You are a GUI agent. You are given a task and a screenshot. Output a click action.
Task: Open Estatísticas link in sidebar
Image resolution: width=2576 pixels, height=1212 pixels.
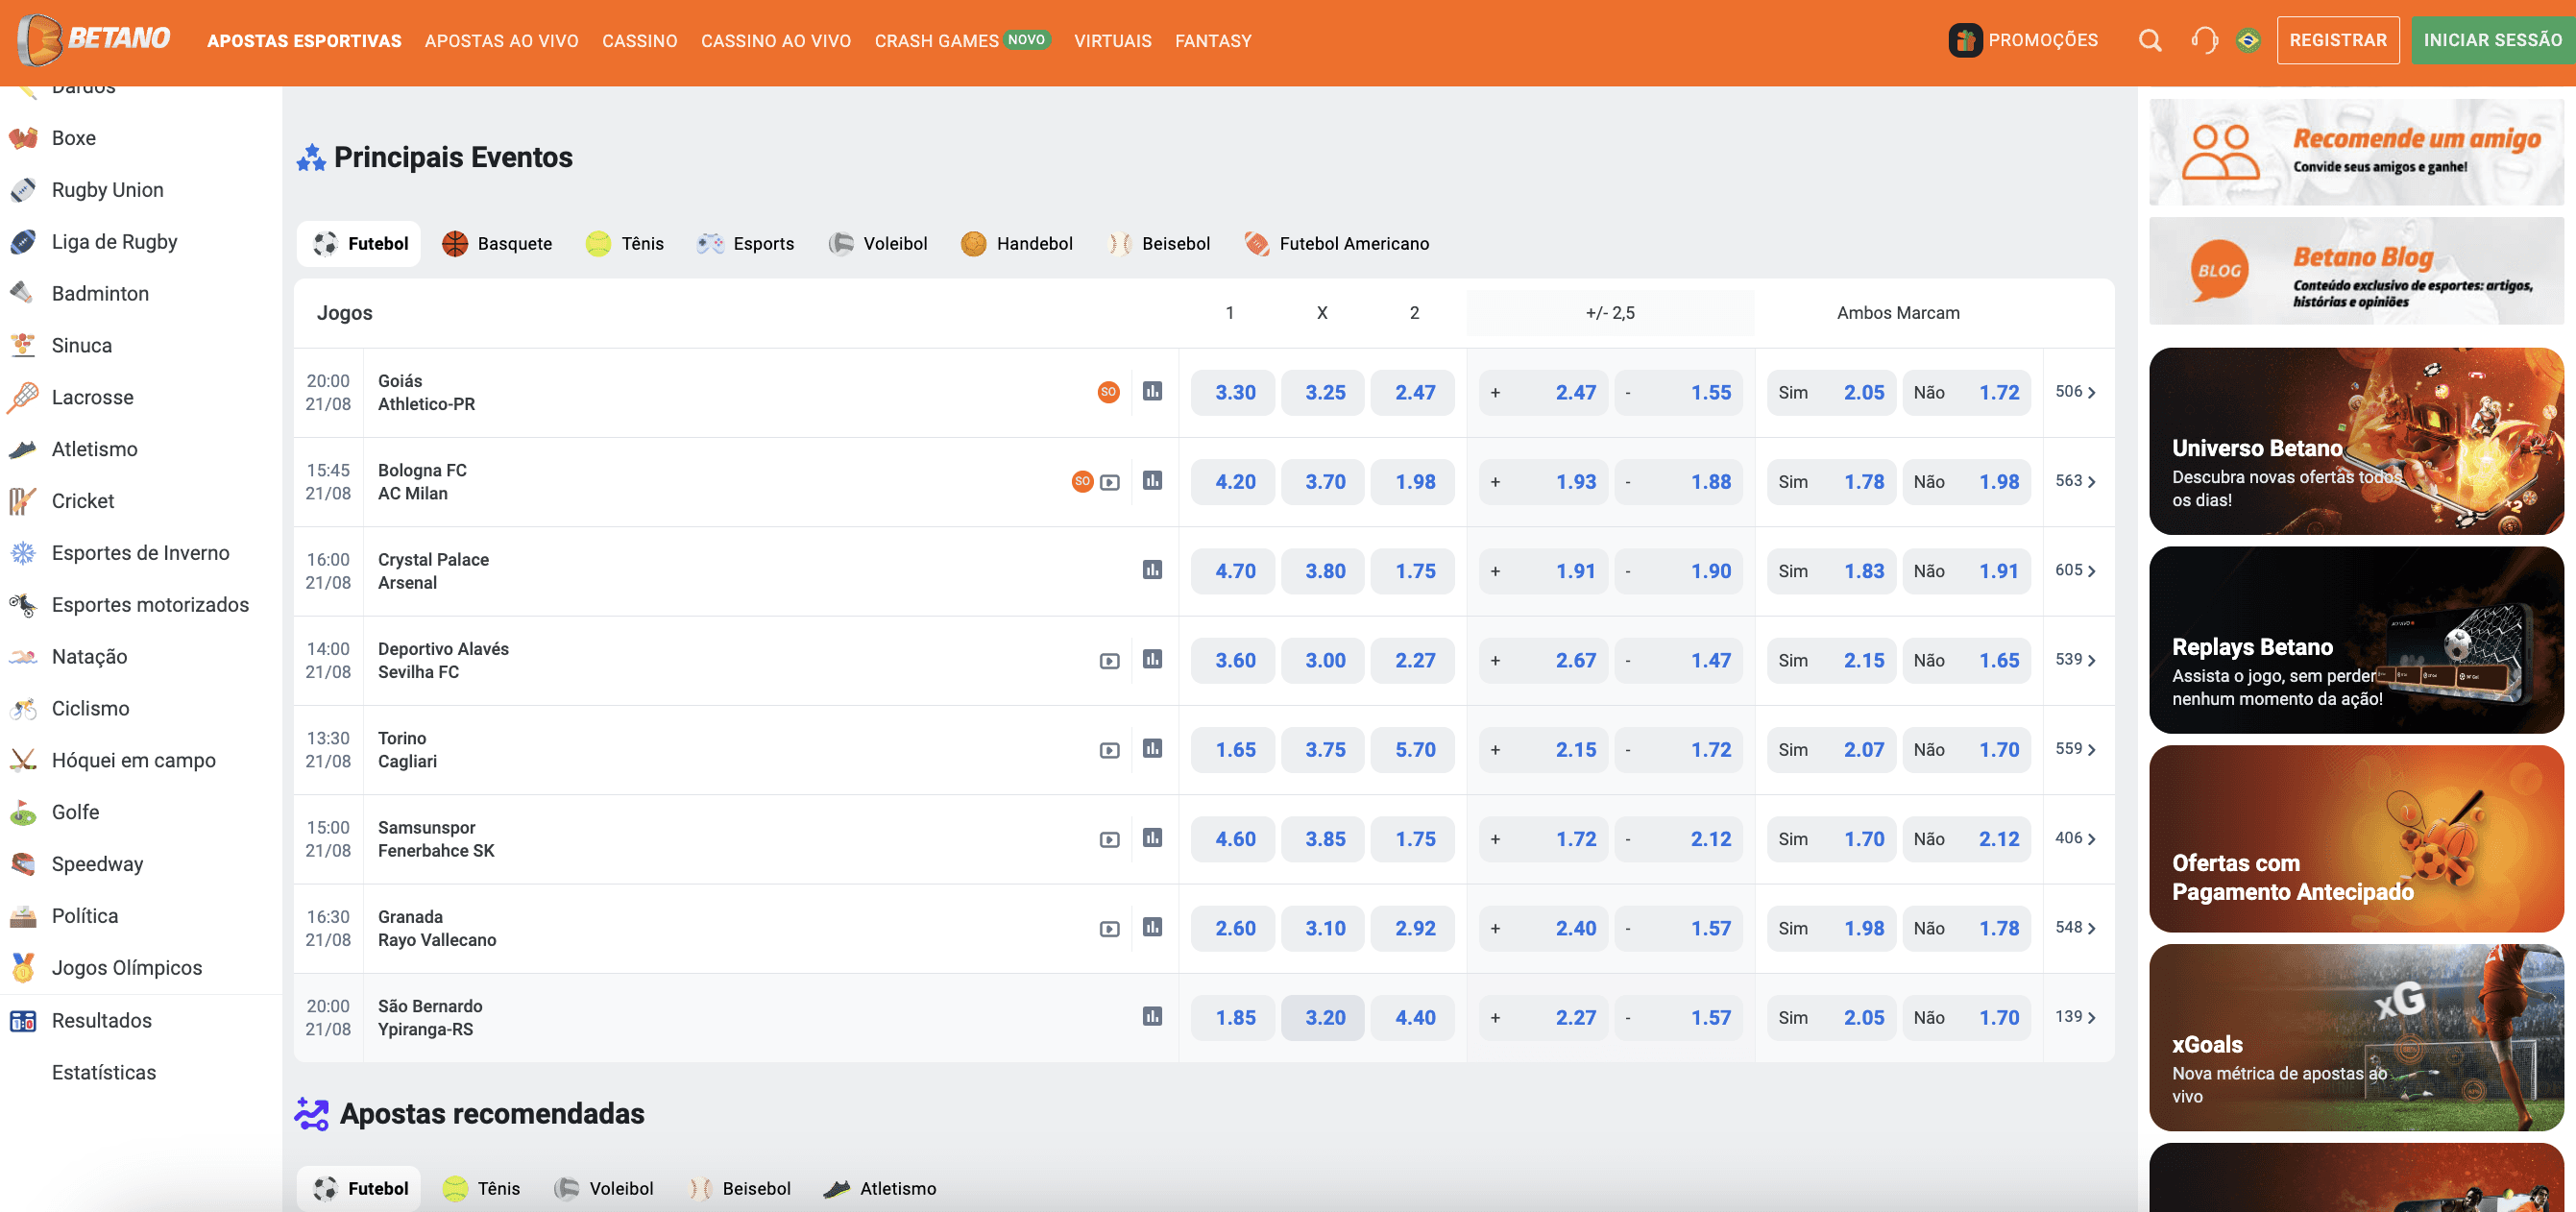(x=104, y=1072)
